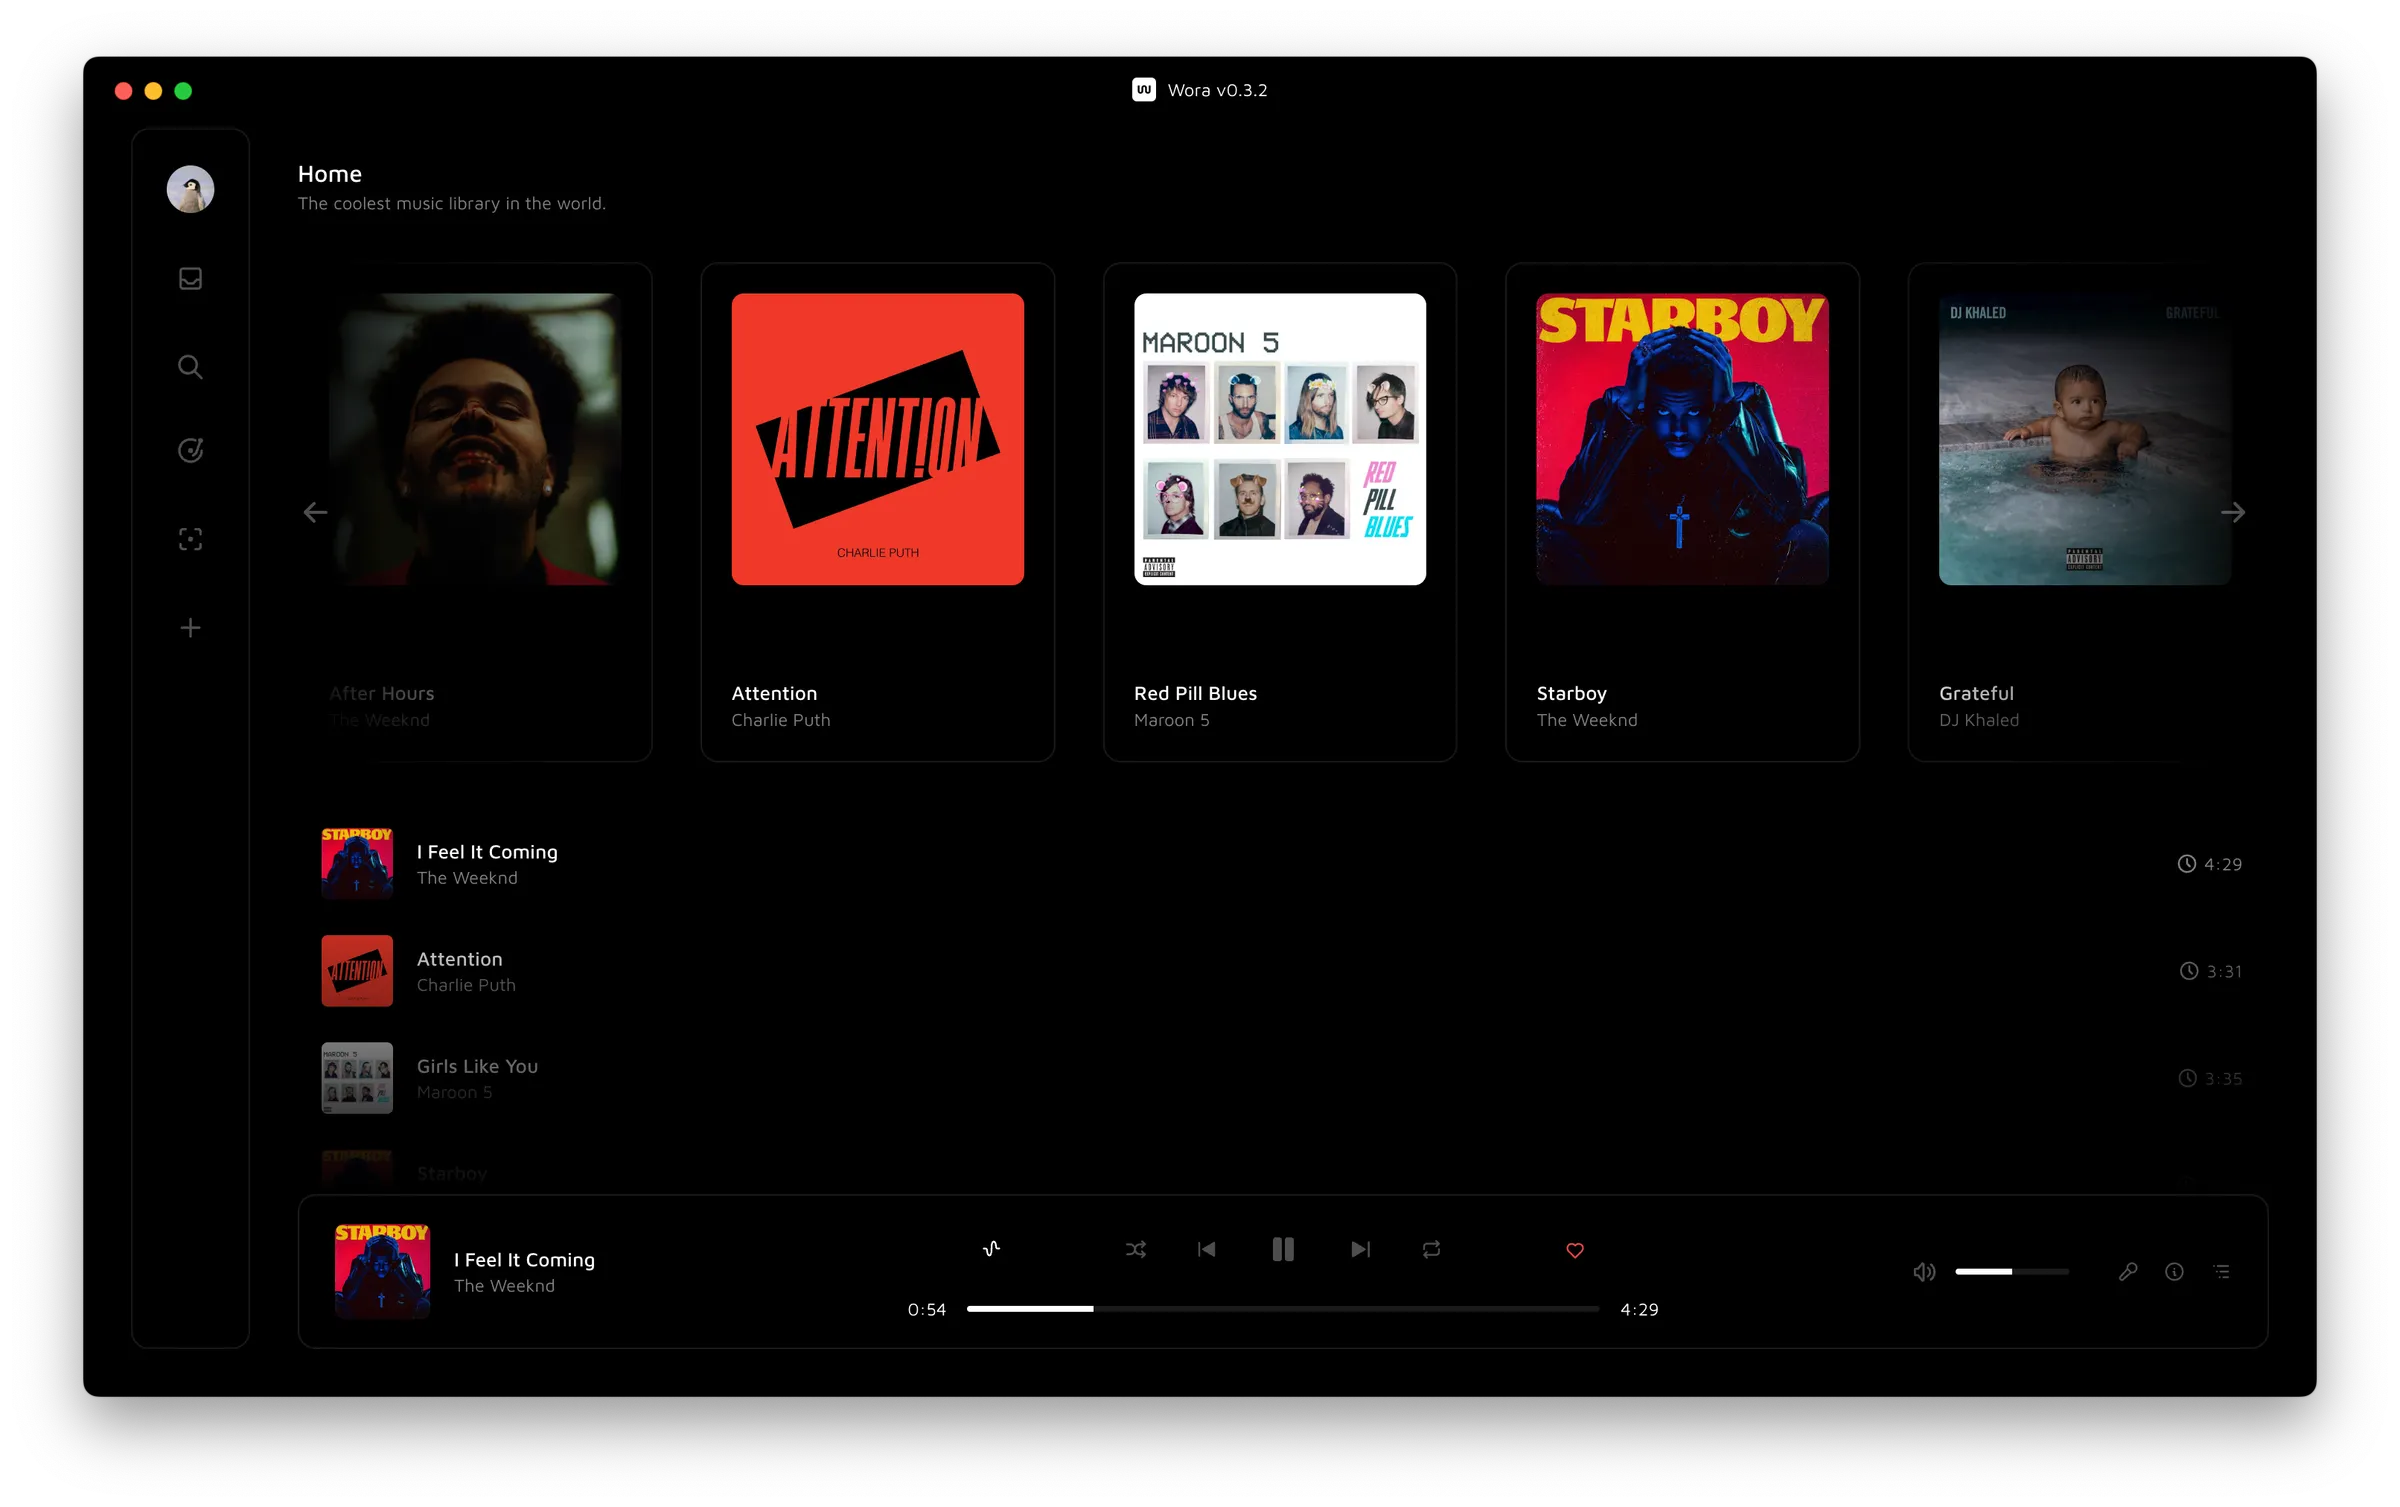Skip to the next track
Image resolution: width=2400 pixels, height=1507 pixels.
pyautogui.click(x=1360, y=1249)
